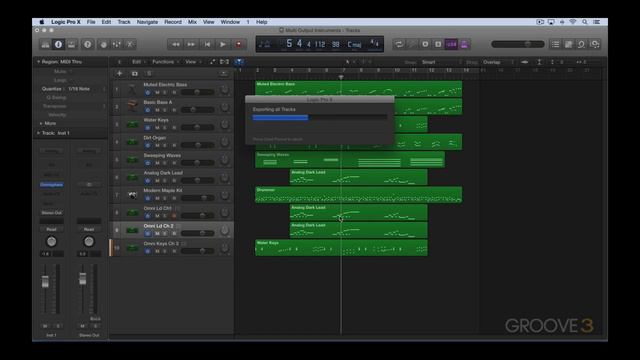Viewport: 640px width, 360px height.
Task: Click the waveform vertical zoom button
Action: click(525, 62)
